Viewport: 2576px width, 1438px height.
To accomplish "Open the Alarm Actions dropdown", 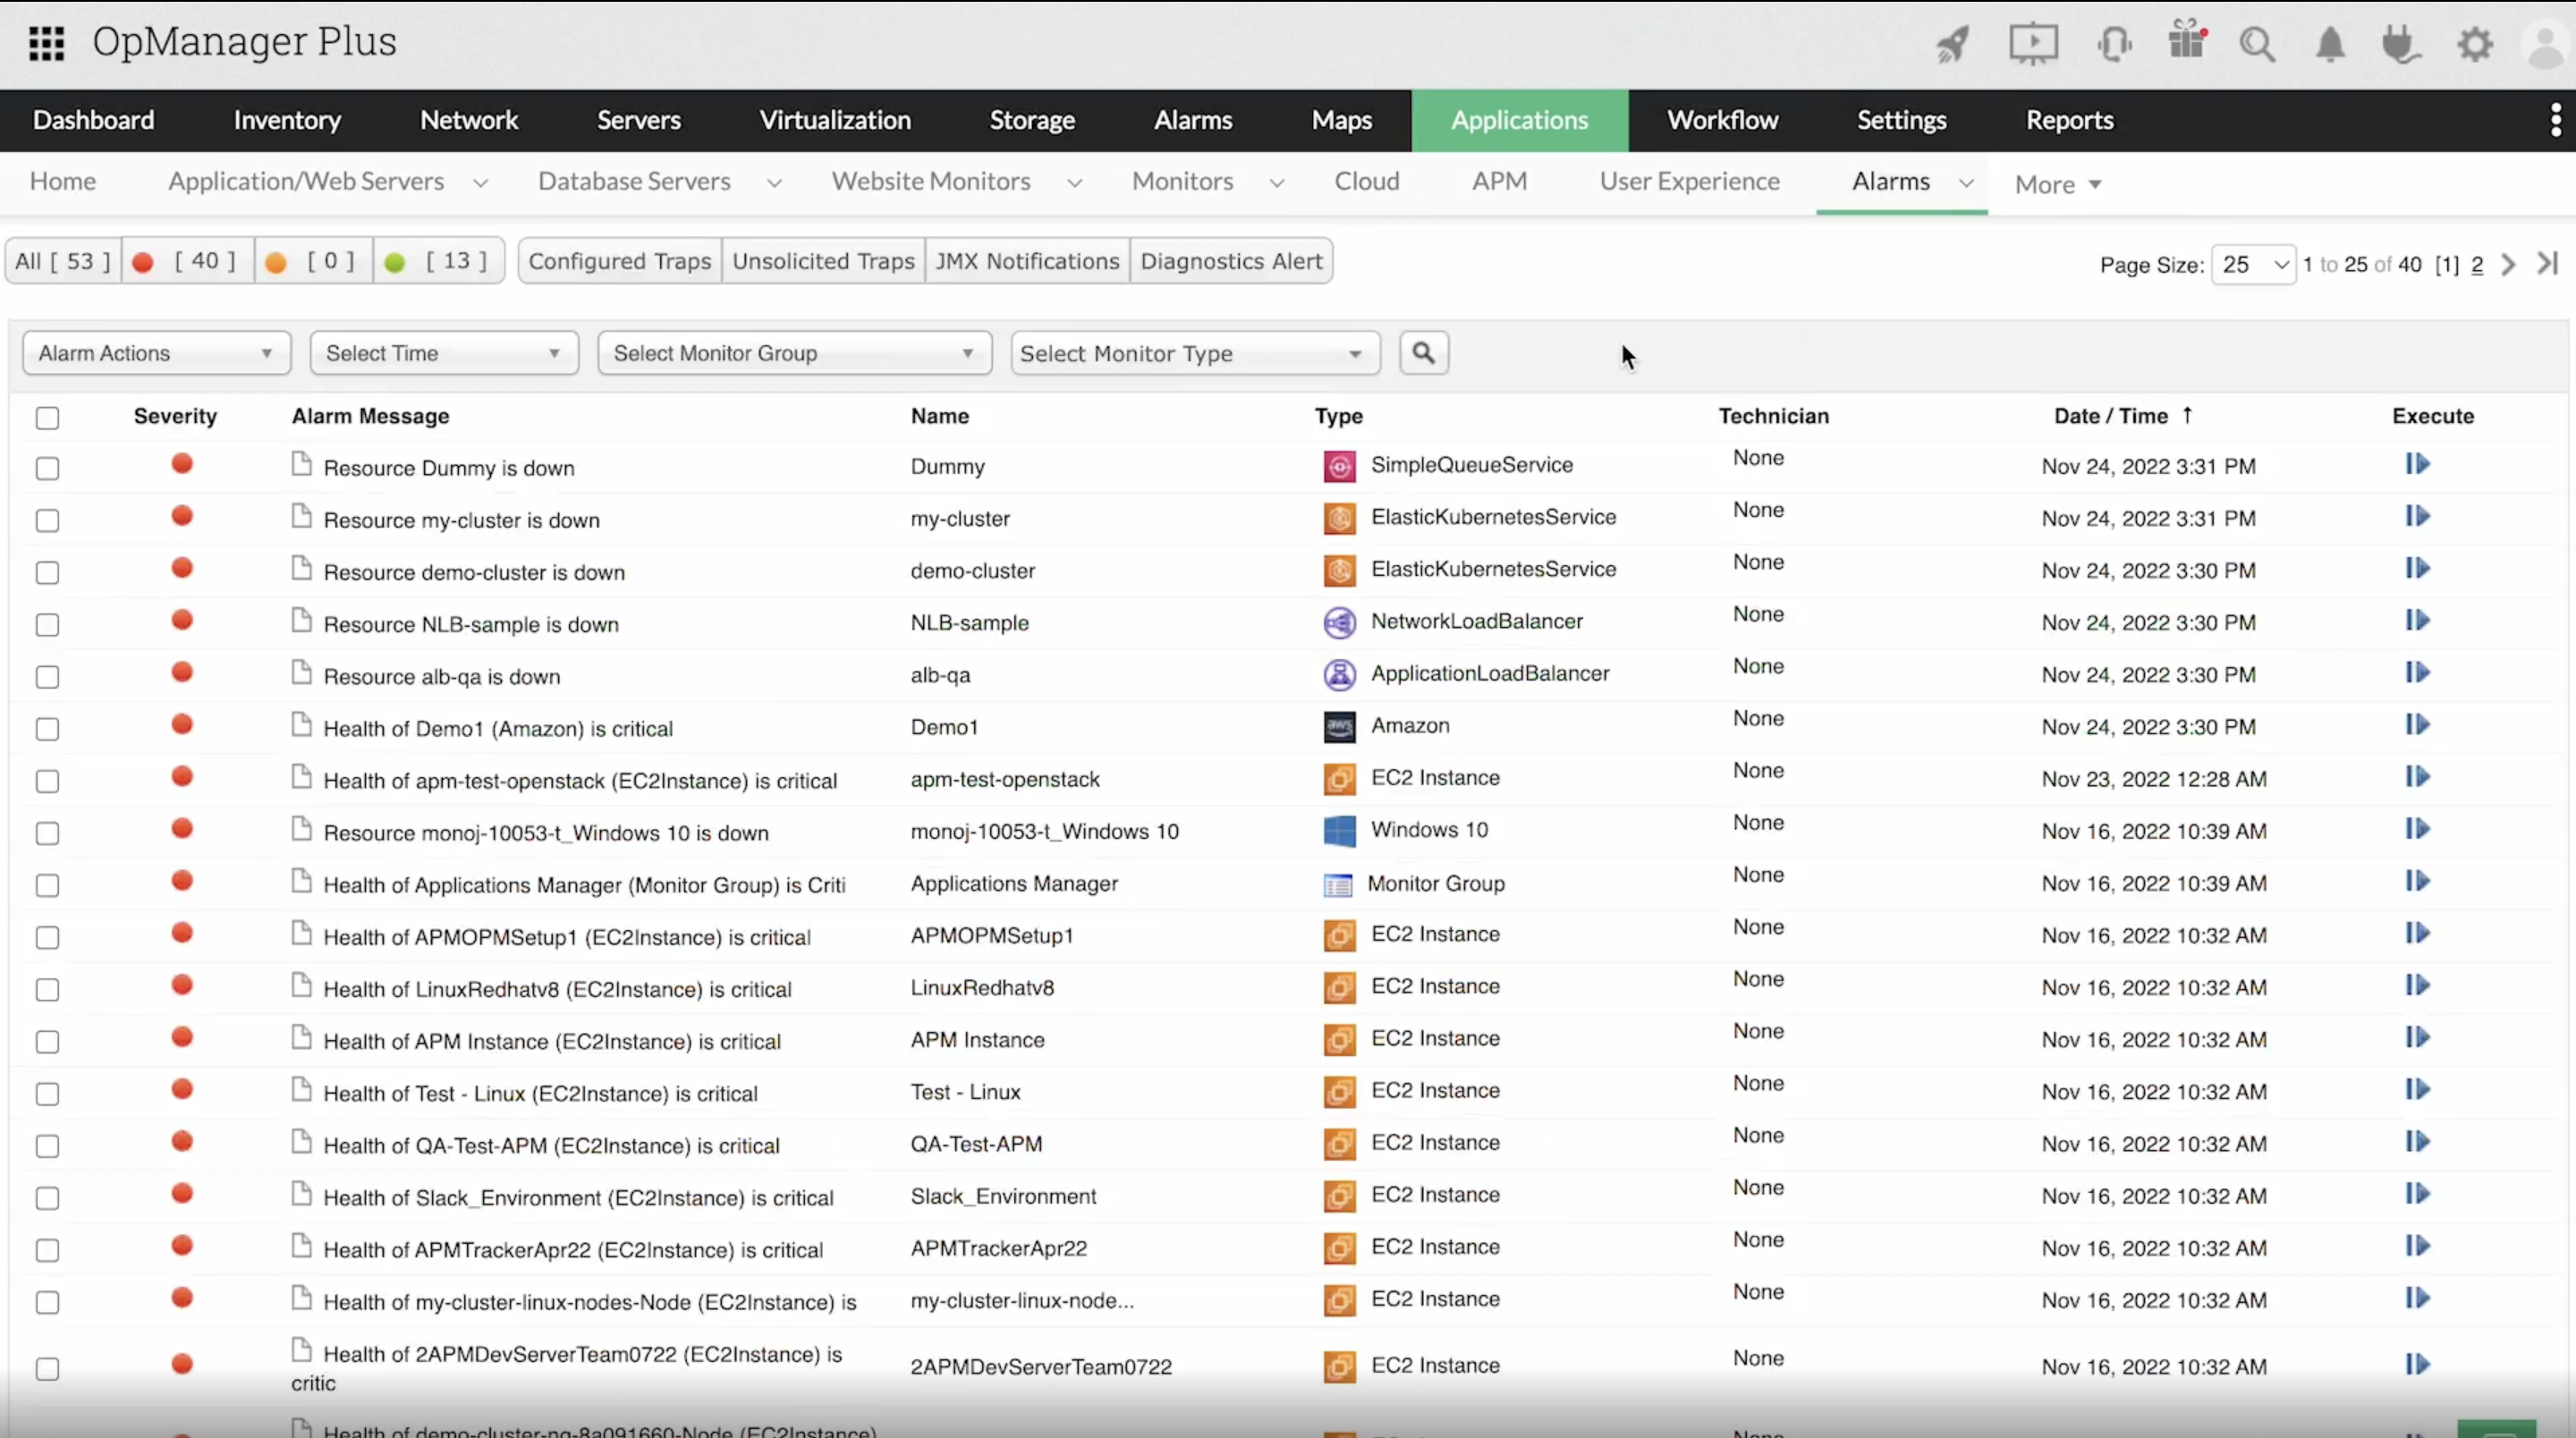I will pyautogui.click(x=156, y=353).
